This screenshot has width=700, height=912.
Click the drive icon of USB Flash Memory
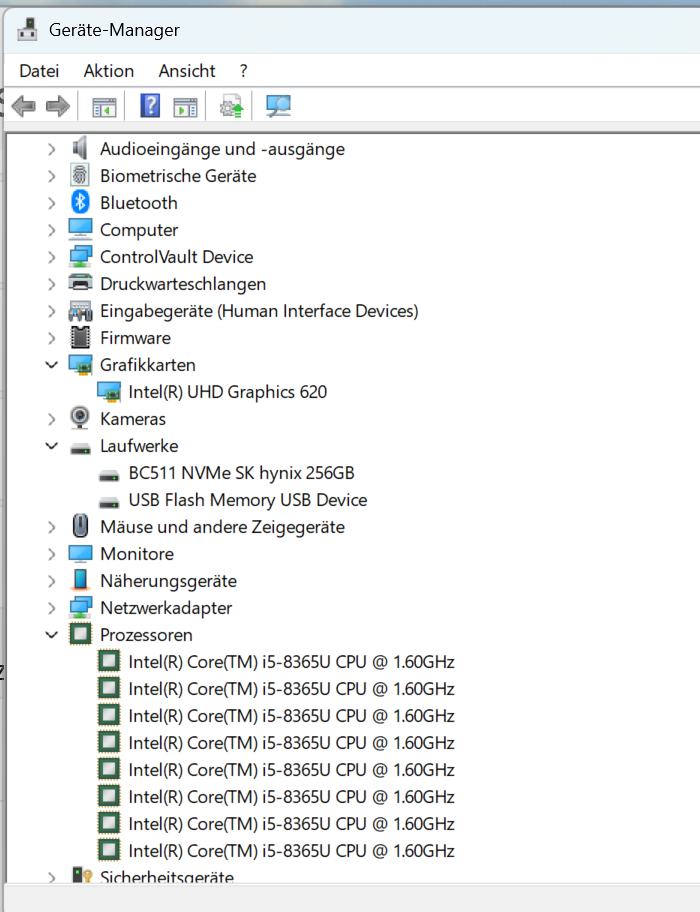(x=109, y=503)
